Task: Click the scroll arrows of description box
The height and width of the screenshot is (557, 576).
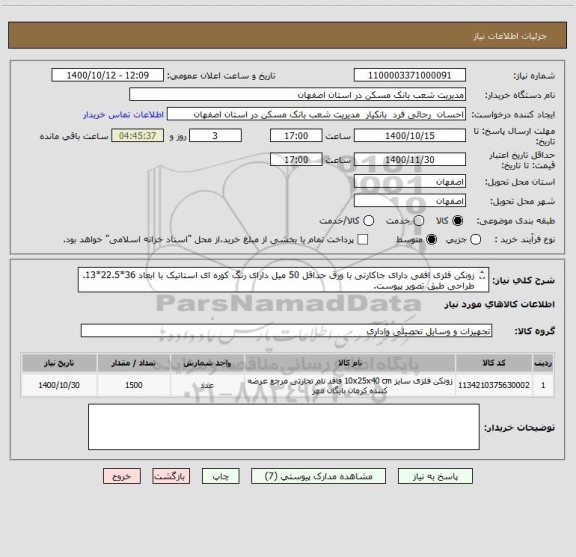Action: coord(482,275)
